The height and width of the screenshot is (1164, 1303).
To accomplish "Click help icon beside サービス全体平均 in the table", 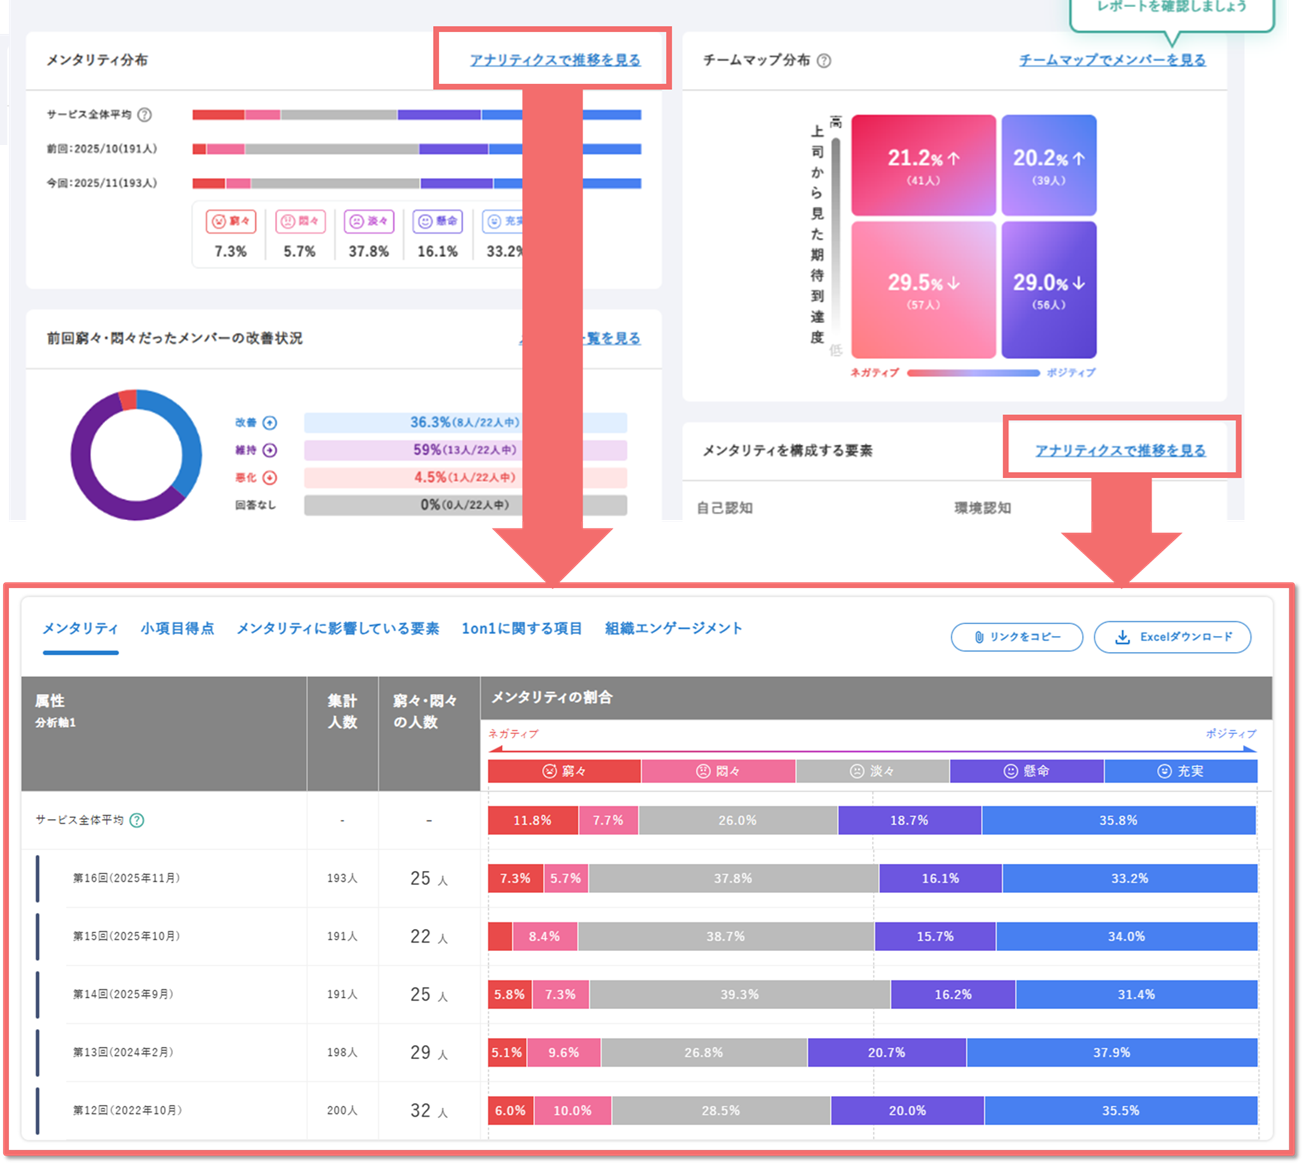I will click(x=137, y=820).
